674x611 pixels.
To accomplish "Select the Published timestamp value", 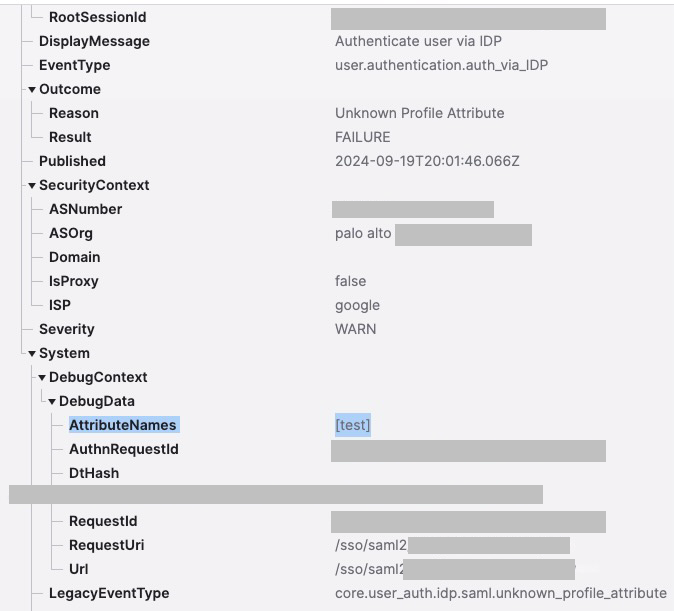I will pos(427,161).
